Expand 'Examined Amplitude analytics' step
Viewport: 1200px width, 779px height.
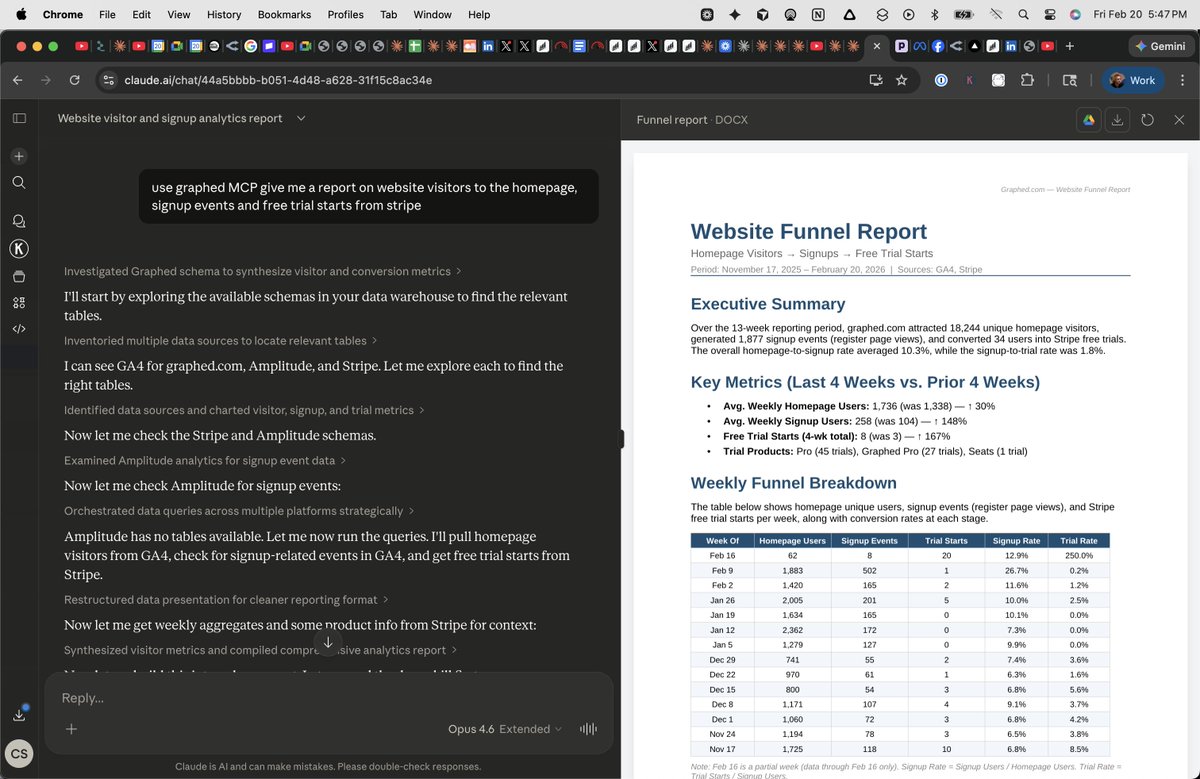coord(205,461)
